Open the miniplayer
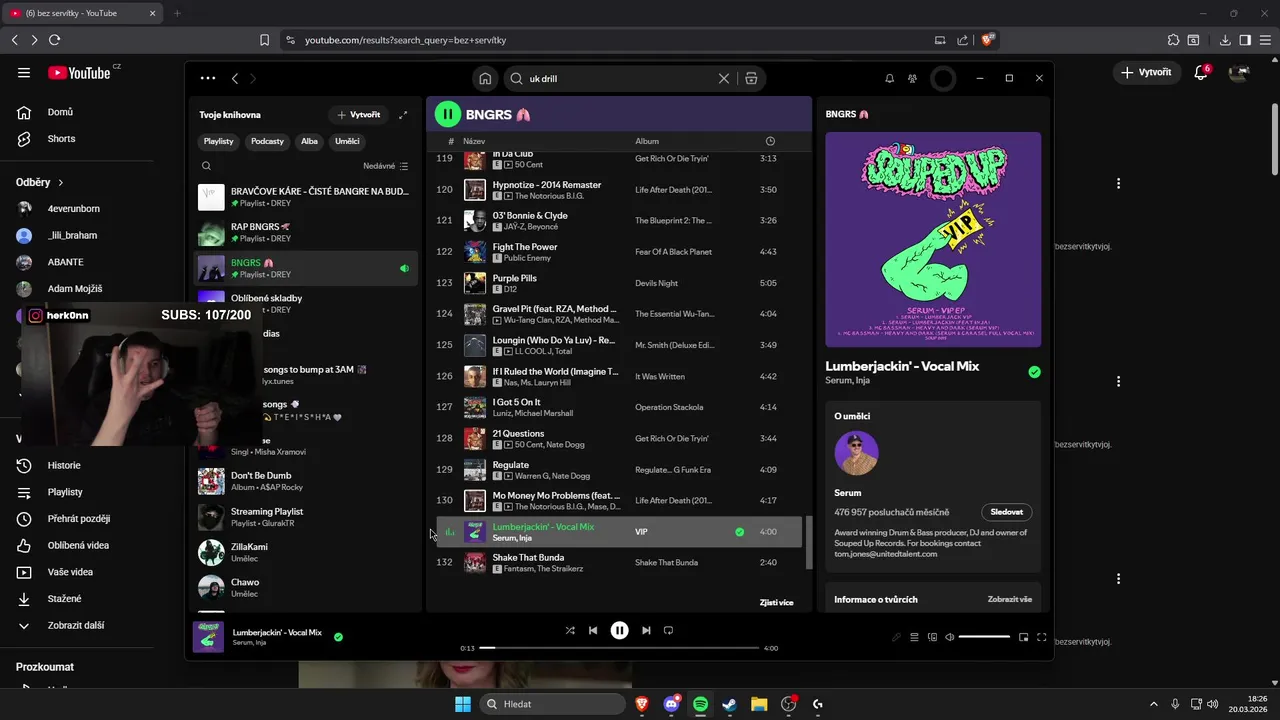This screenshot has width=1280, height=720. pyautogui.click(x=1023, y=637)
